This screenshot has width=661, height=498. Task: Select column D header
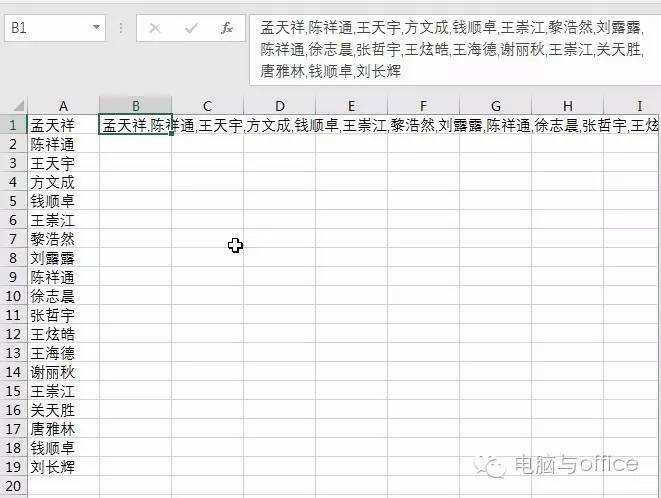pos(279,105)
